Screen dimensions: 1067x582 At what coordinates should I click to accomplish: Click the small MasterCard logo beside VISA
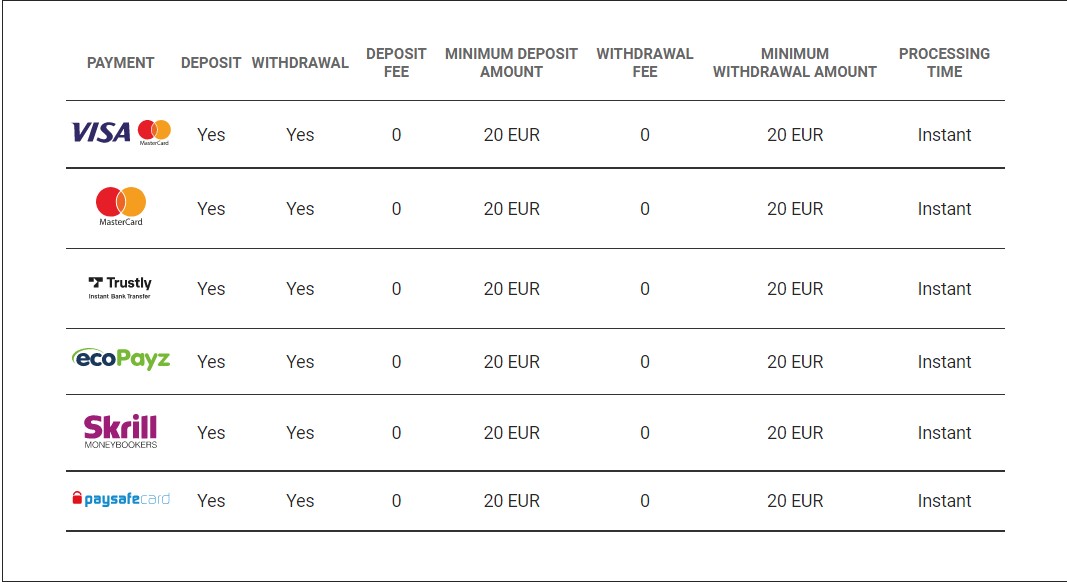click(x=154, y=132)
